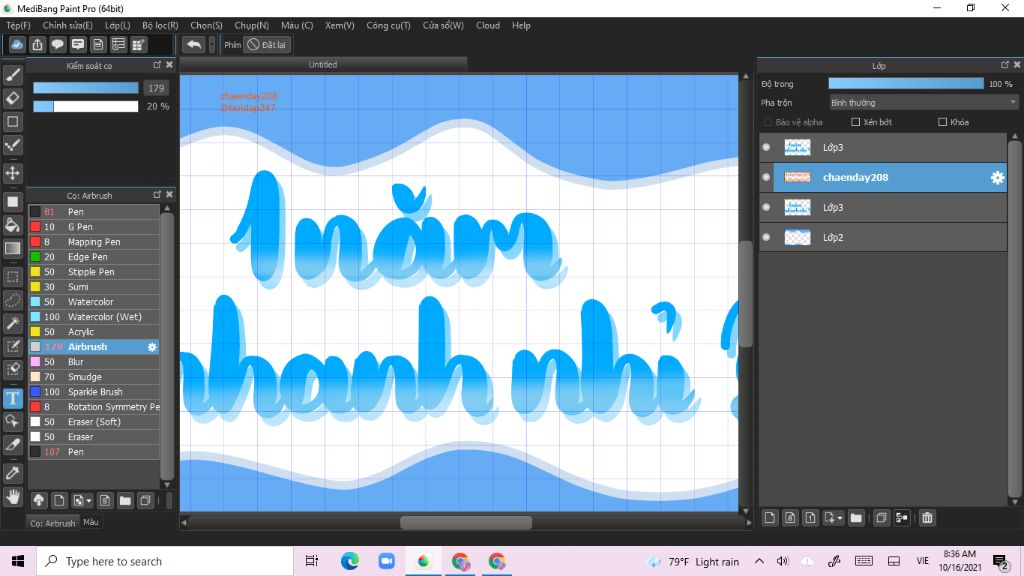Screen dimensions: 1024x576
Task: Select the Shape (square outline) tool
Action: click(x=12, y=121)
